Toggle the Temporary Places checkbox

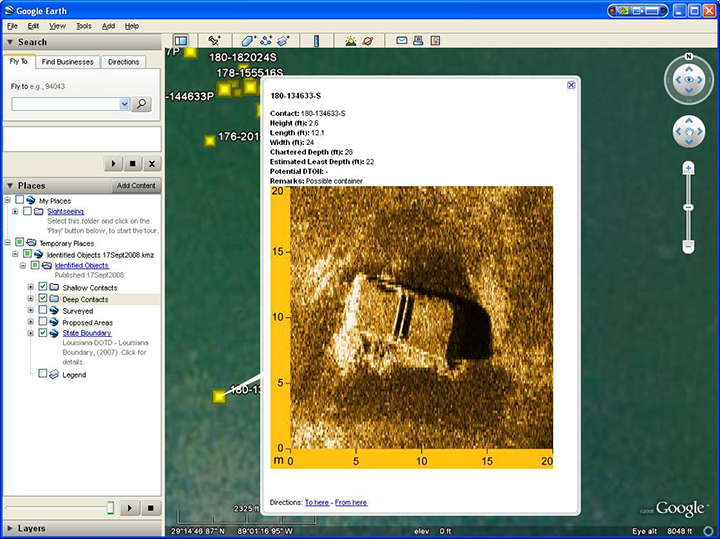(x=19, y=242)
